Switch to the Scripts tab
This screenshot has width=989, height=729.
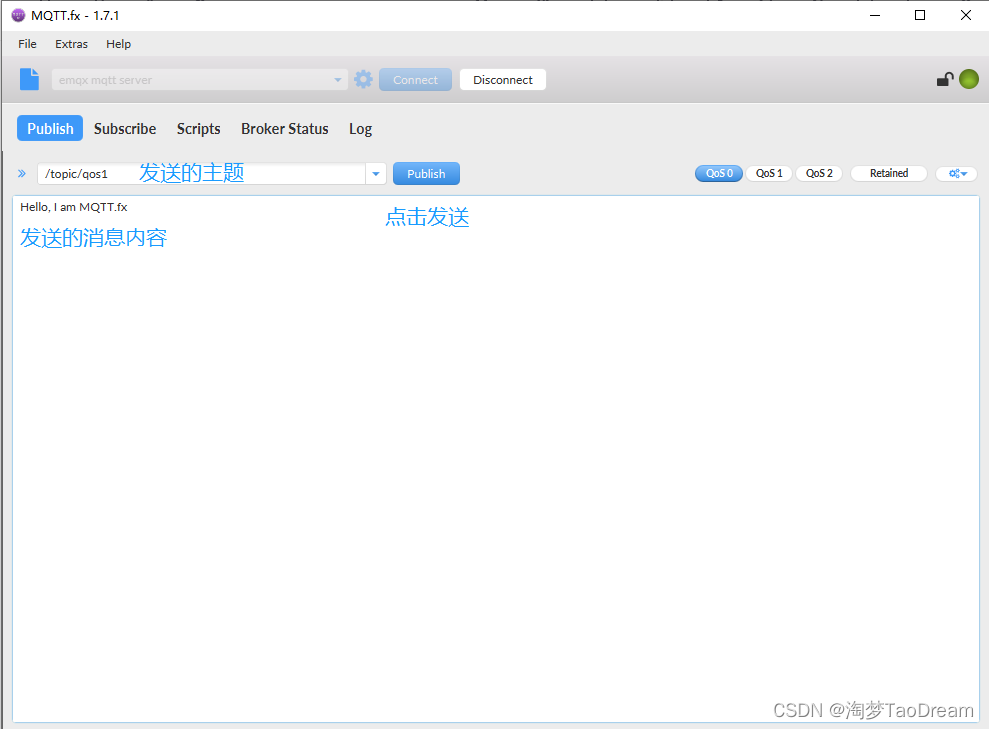tap(199, 129)
